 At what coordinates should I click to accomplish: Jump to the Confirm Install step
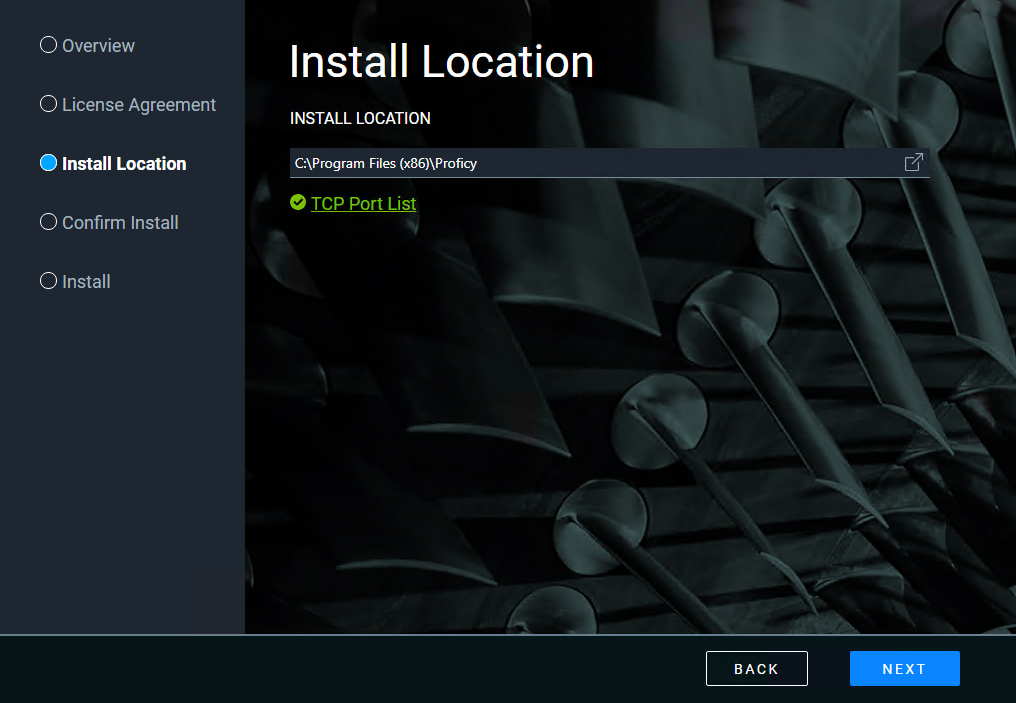point(109,222)
